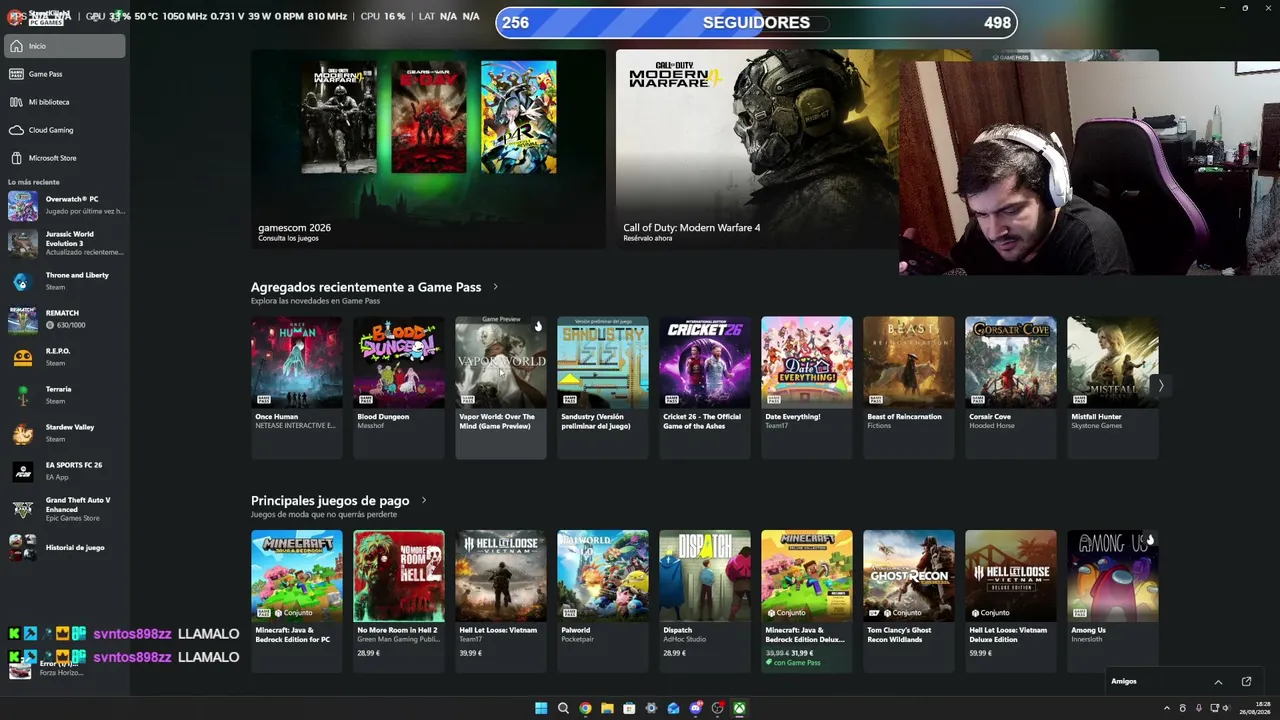Open the Windows Start menu

pos(541,708)
